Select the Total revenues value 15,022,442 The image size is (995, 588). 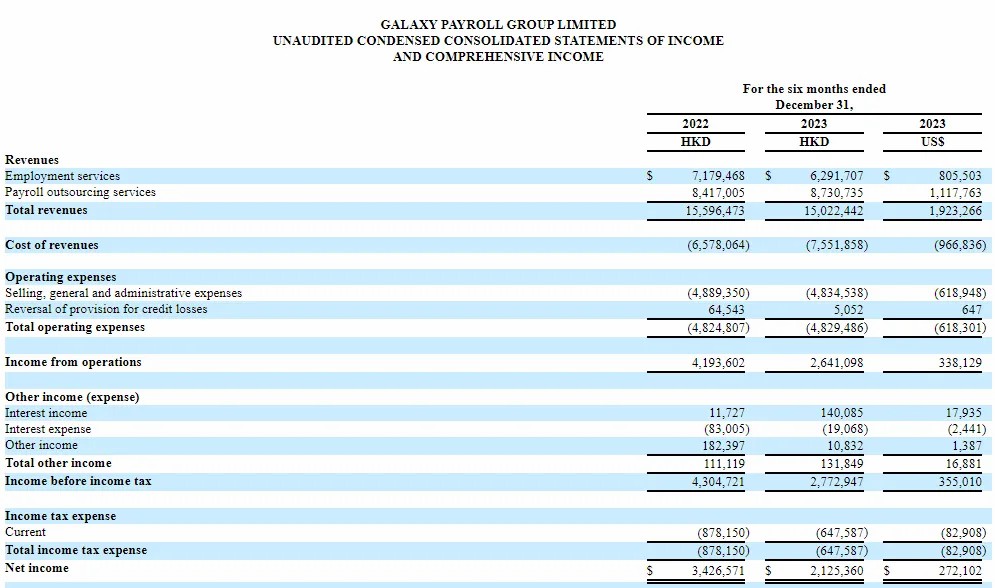[x=834, y=211]
